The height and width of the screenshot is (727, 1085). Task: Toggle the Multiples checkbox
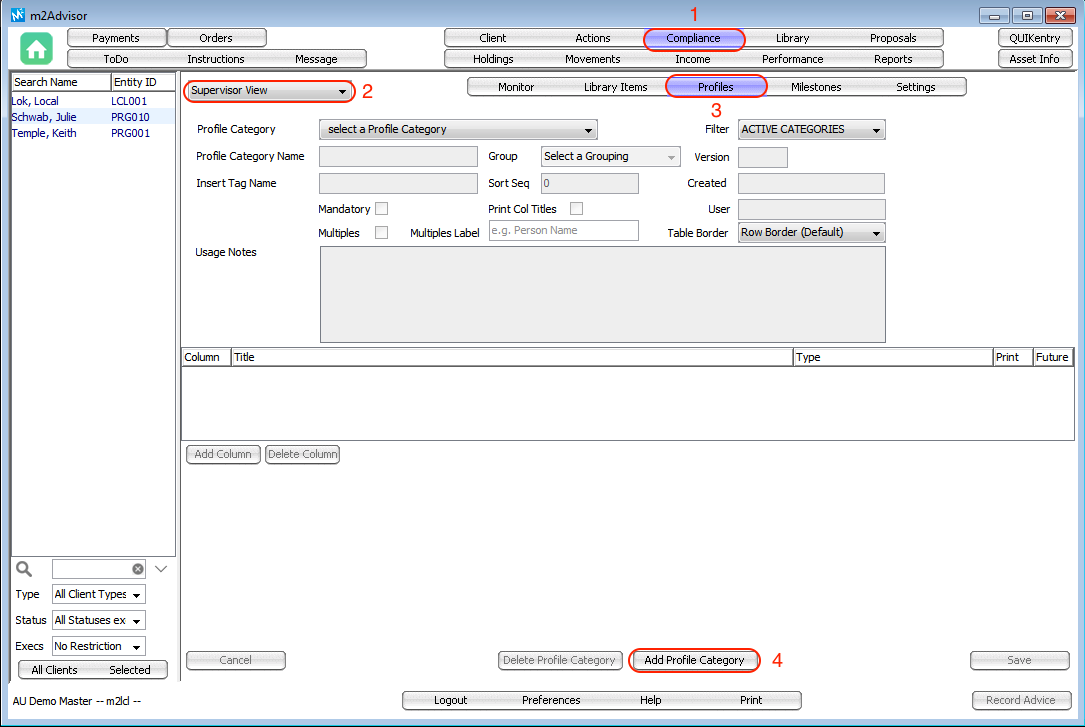(381, 232)
